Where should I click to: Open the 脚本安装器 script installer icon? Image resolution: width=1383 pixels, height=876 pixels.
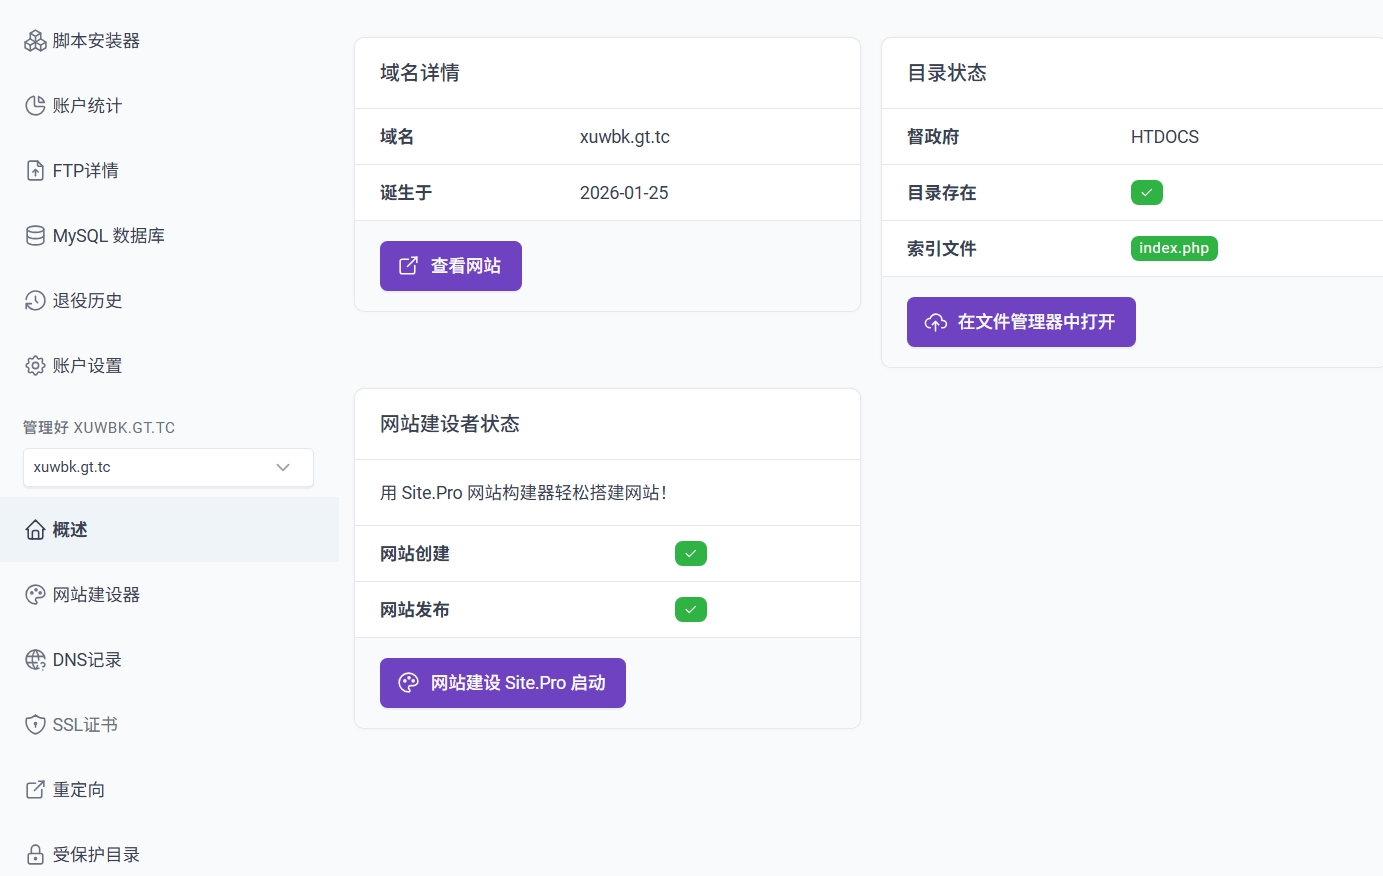coord(35,40)
